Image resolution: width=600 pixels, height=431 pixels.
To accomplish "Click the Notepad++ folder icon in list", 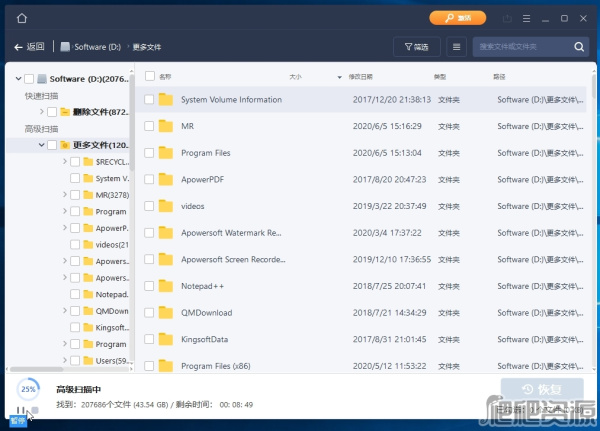I will pyautogui.click(x=166, y=286).
